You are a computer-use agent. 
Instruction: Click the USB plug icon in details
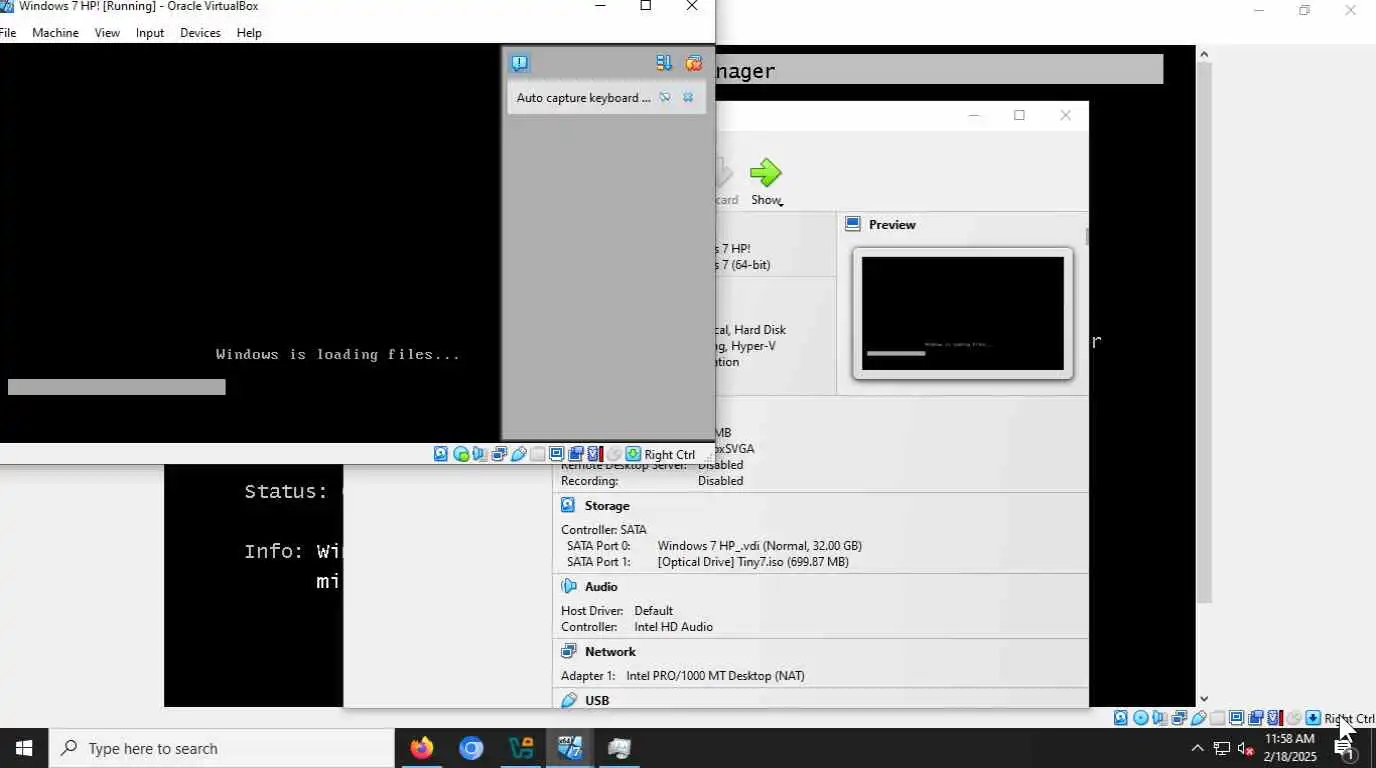click(569, 701)
